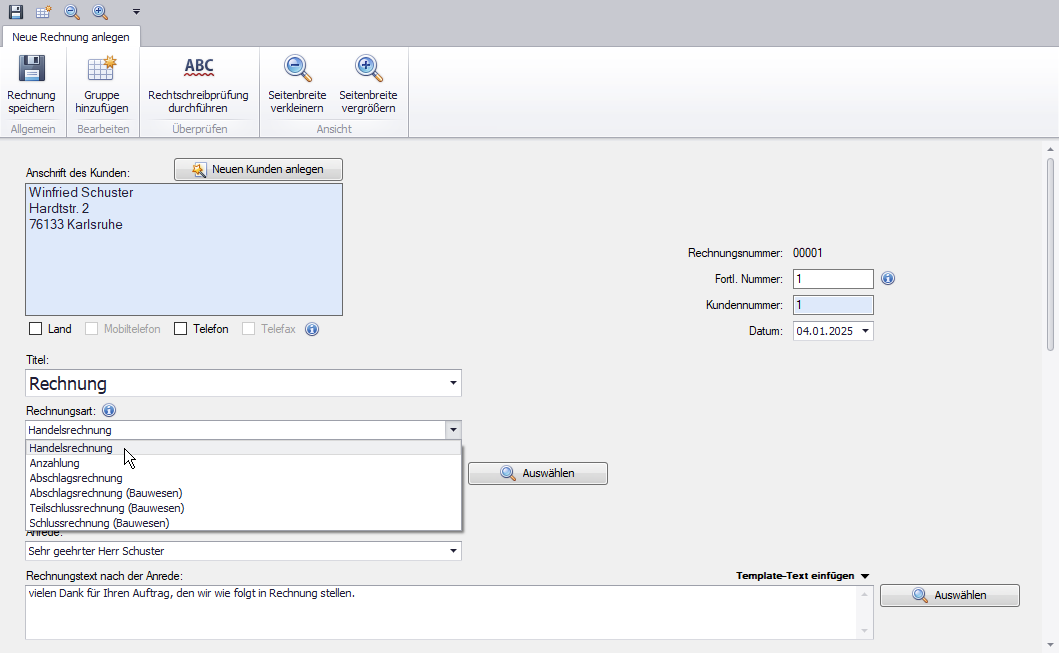Switch to the Neue Rechnung anlegen tab
The image size is (1059, 653).
click(71, 37)
